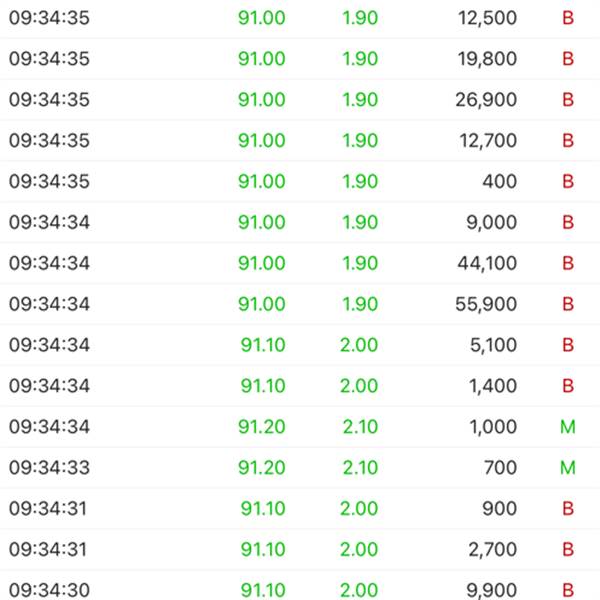
Task: Select the trade row with volume 2,700
Action: point(300,550)
